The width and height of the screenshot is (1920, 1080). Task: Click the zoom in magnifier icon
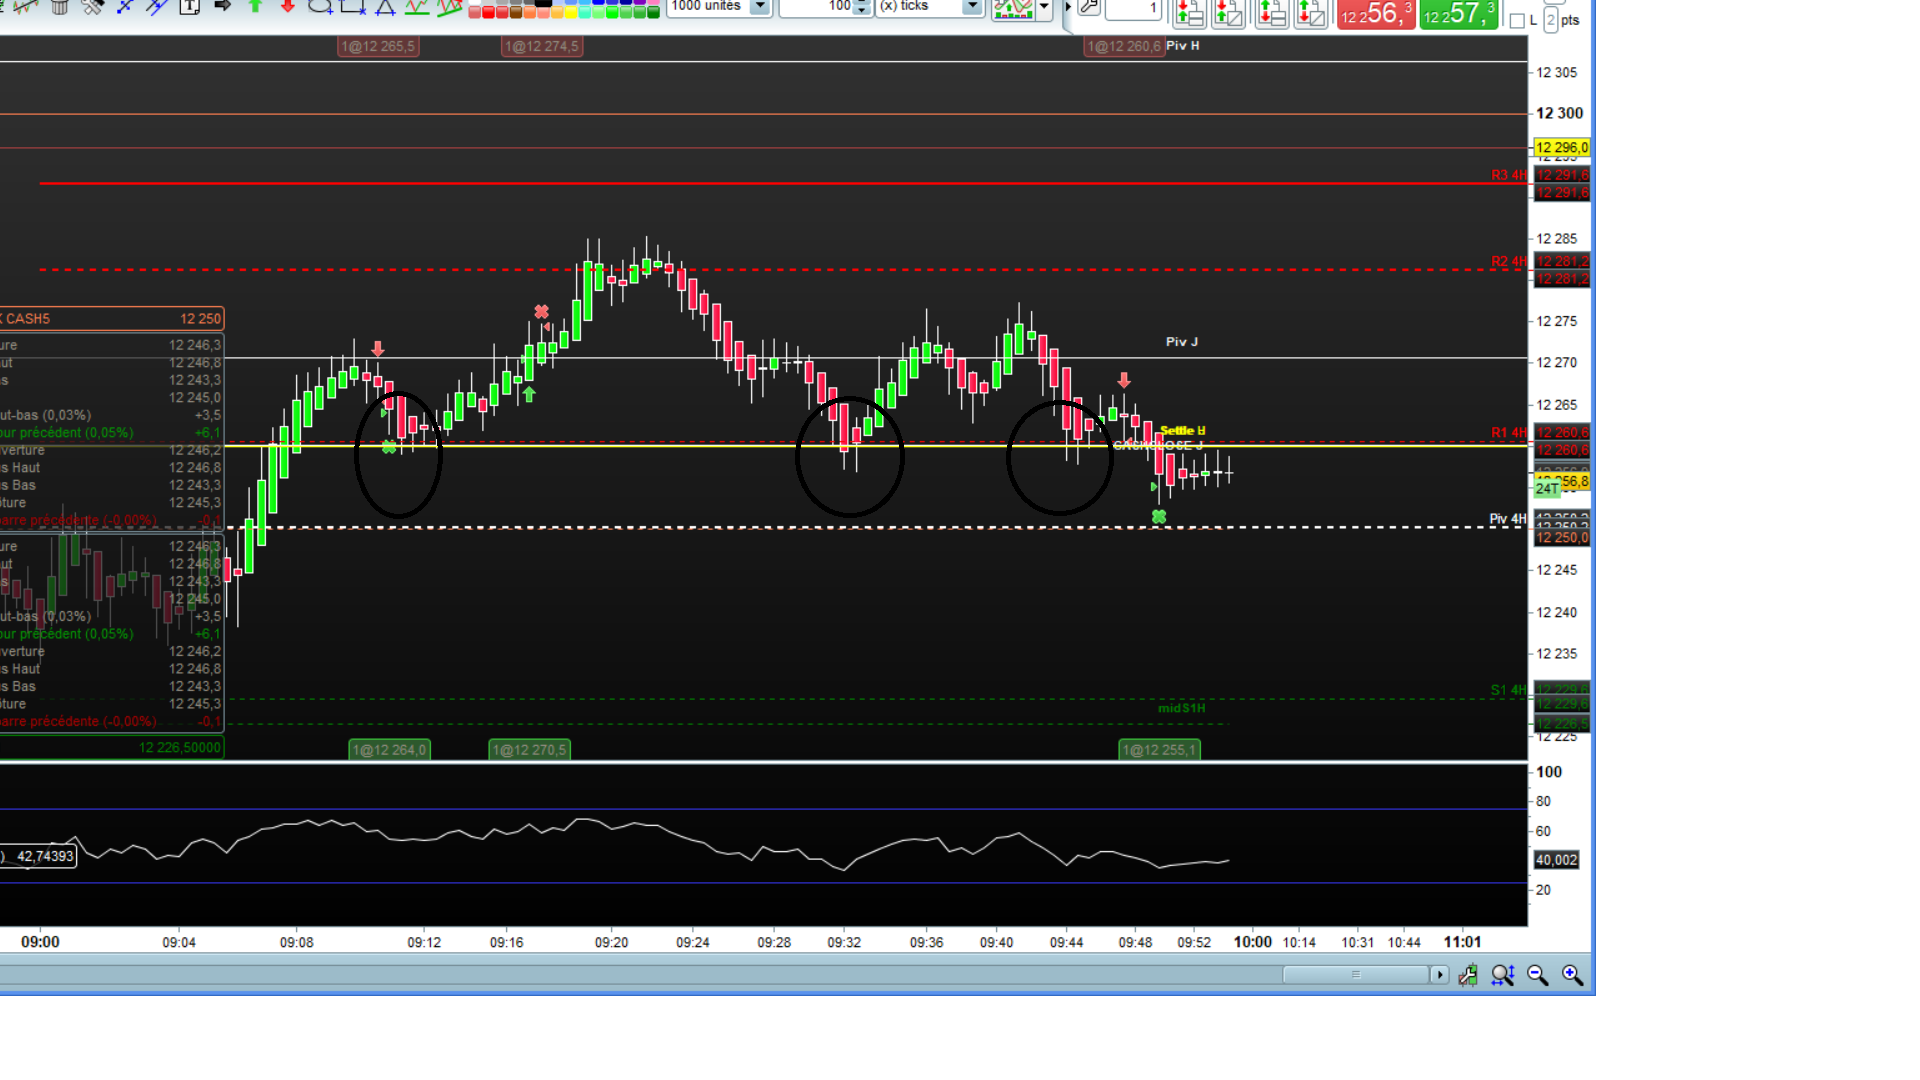[x=1572, y=975]
